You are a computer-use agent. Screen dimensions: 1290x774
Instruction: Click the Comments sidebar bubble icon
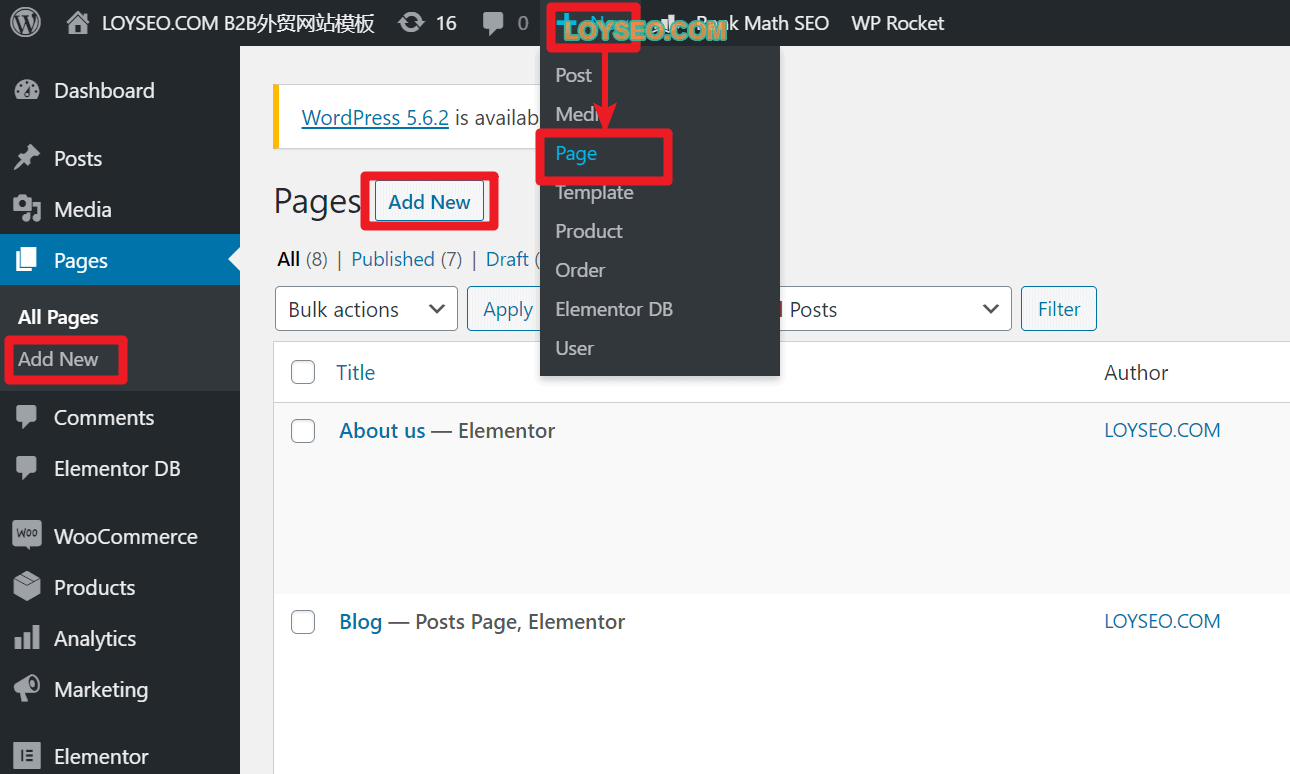click(27, 417)
